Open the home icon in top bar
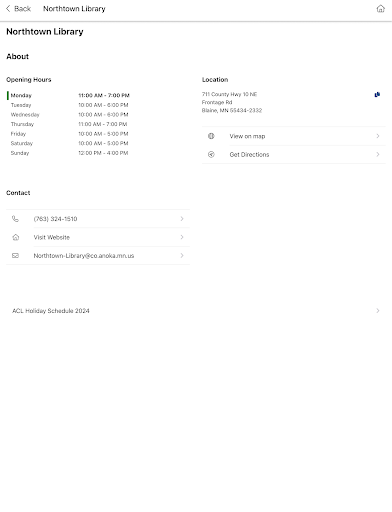 coord(380,9)
